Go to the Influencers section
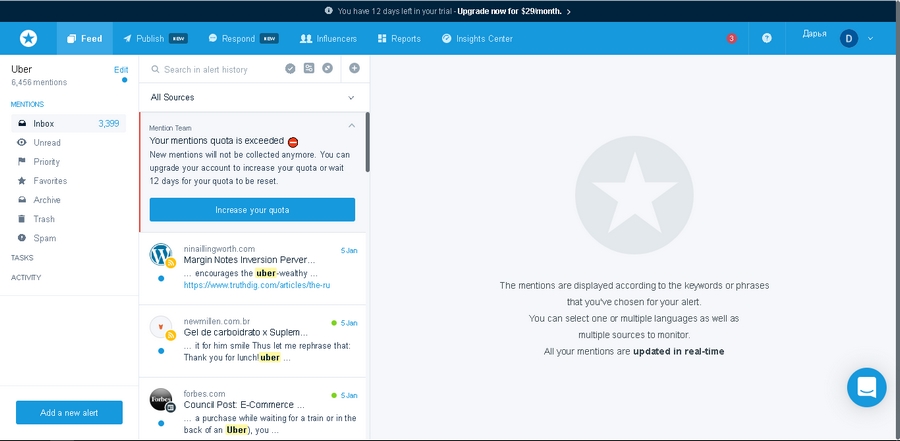This screenshot has height=441, width=900. 328,38
